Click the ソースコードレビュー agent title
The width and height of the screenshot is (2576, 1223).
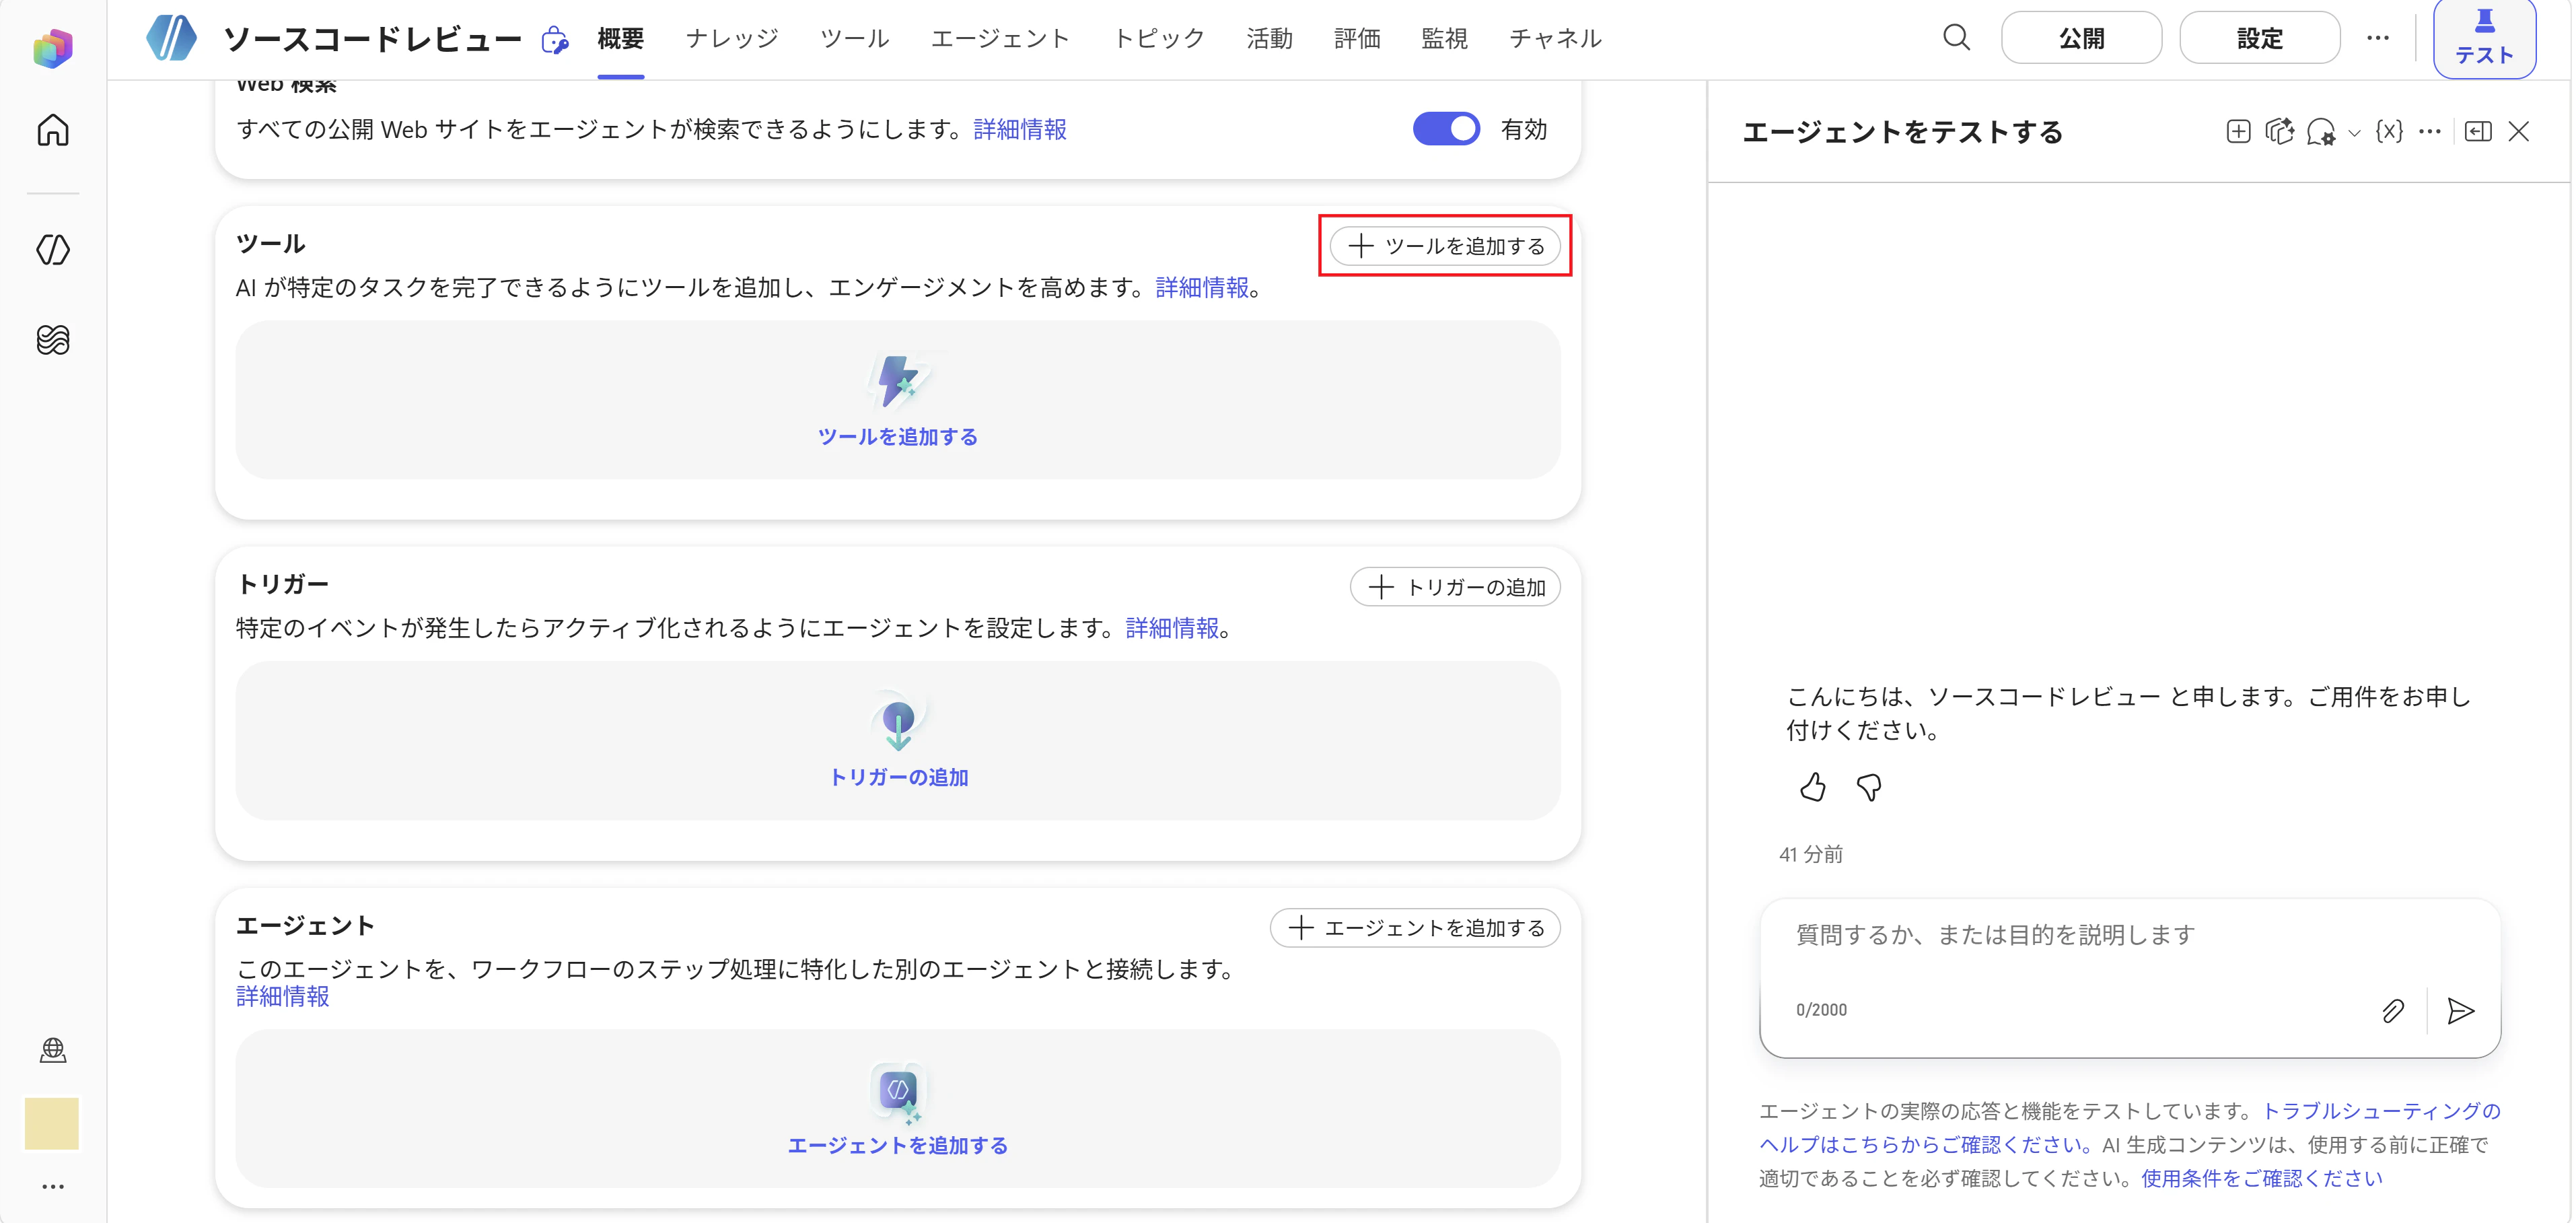(x=372, y=39)
